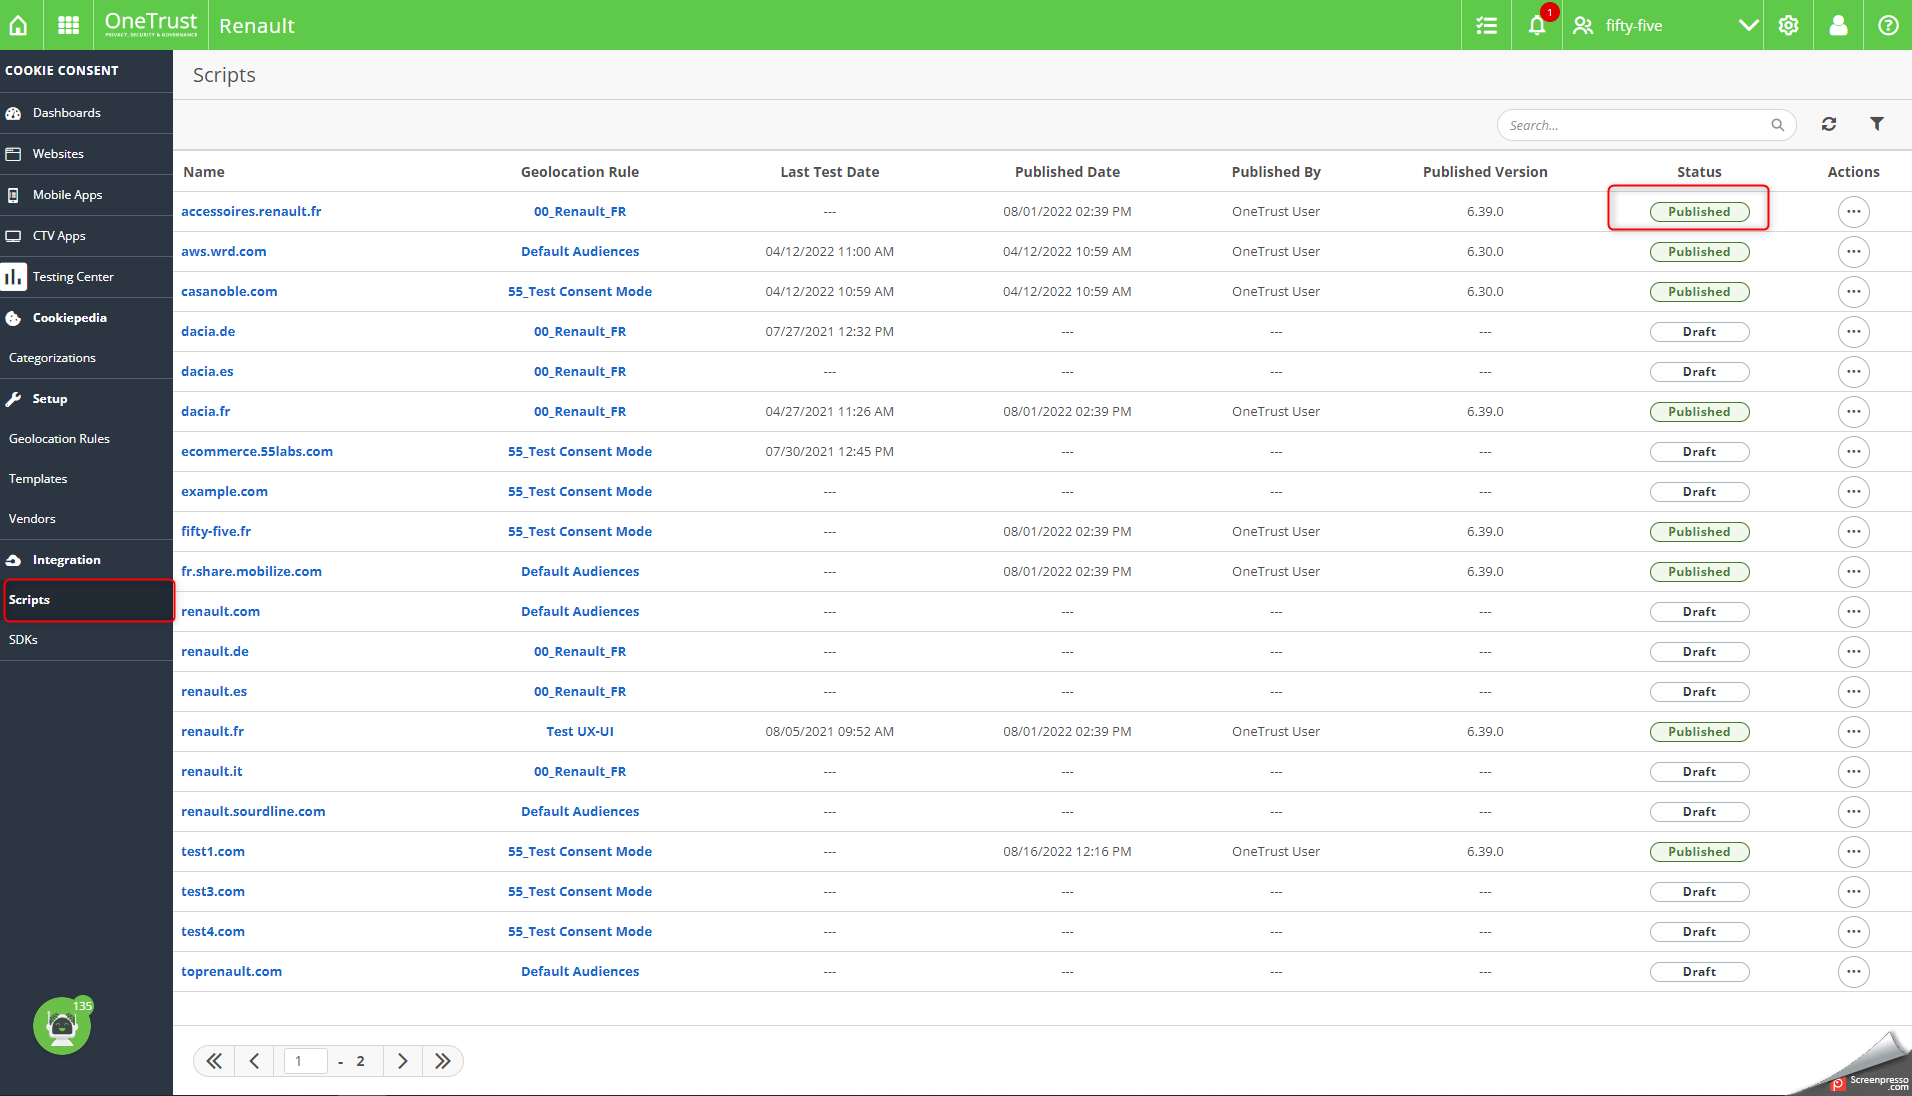Click Published status of dacia.fr
This screenshot has height=1096, width=1912.
point(1699,412)
